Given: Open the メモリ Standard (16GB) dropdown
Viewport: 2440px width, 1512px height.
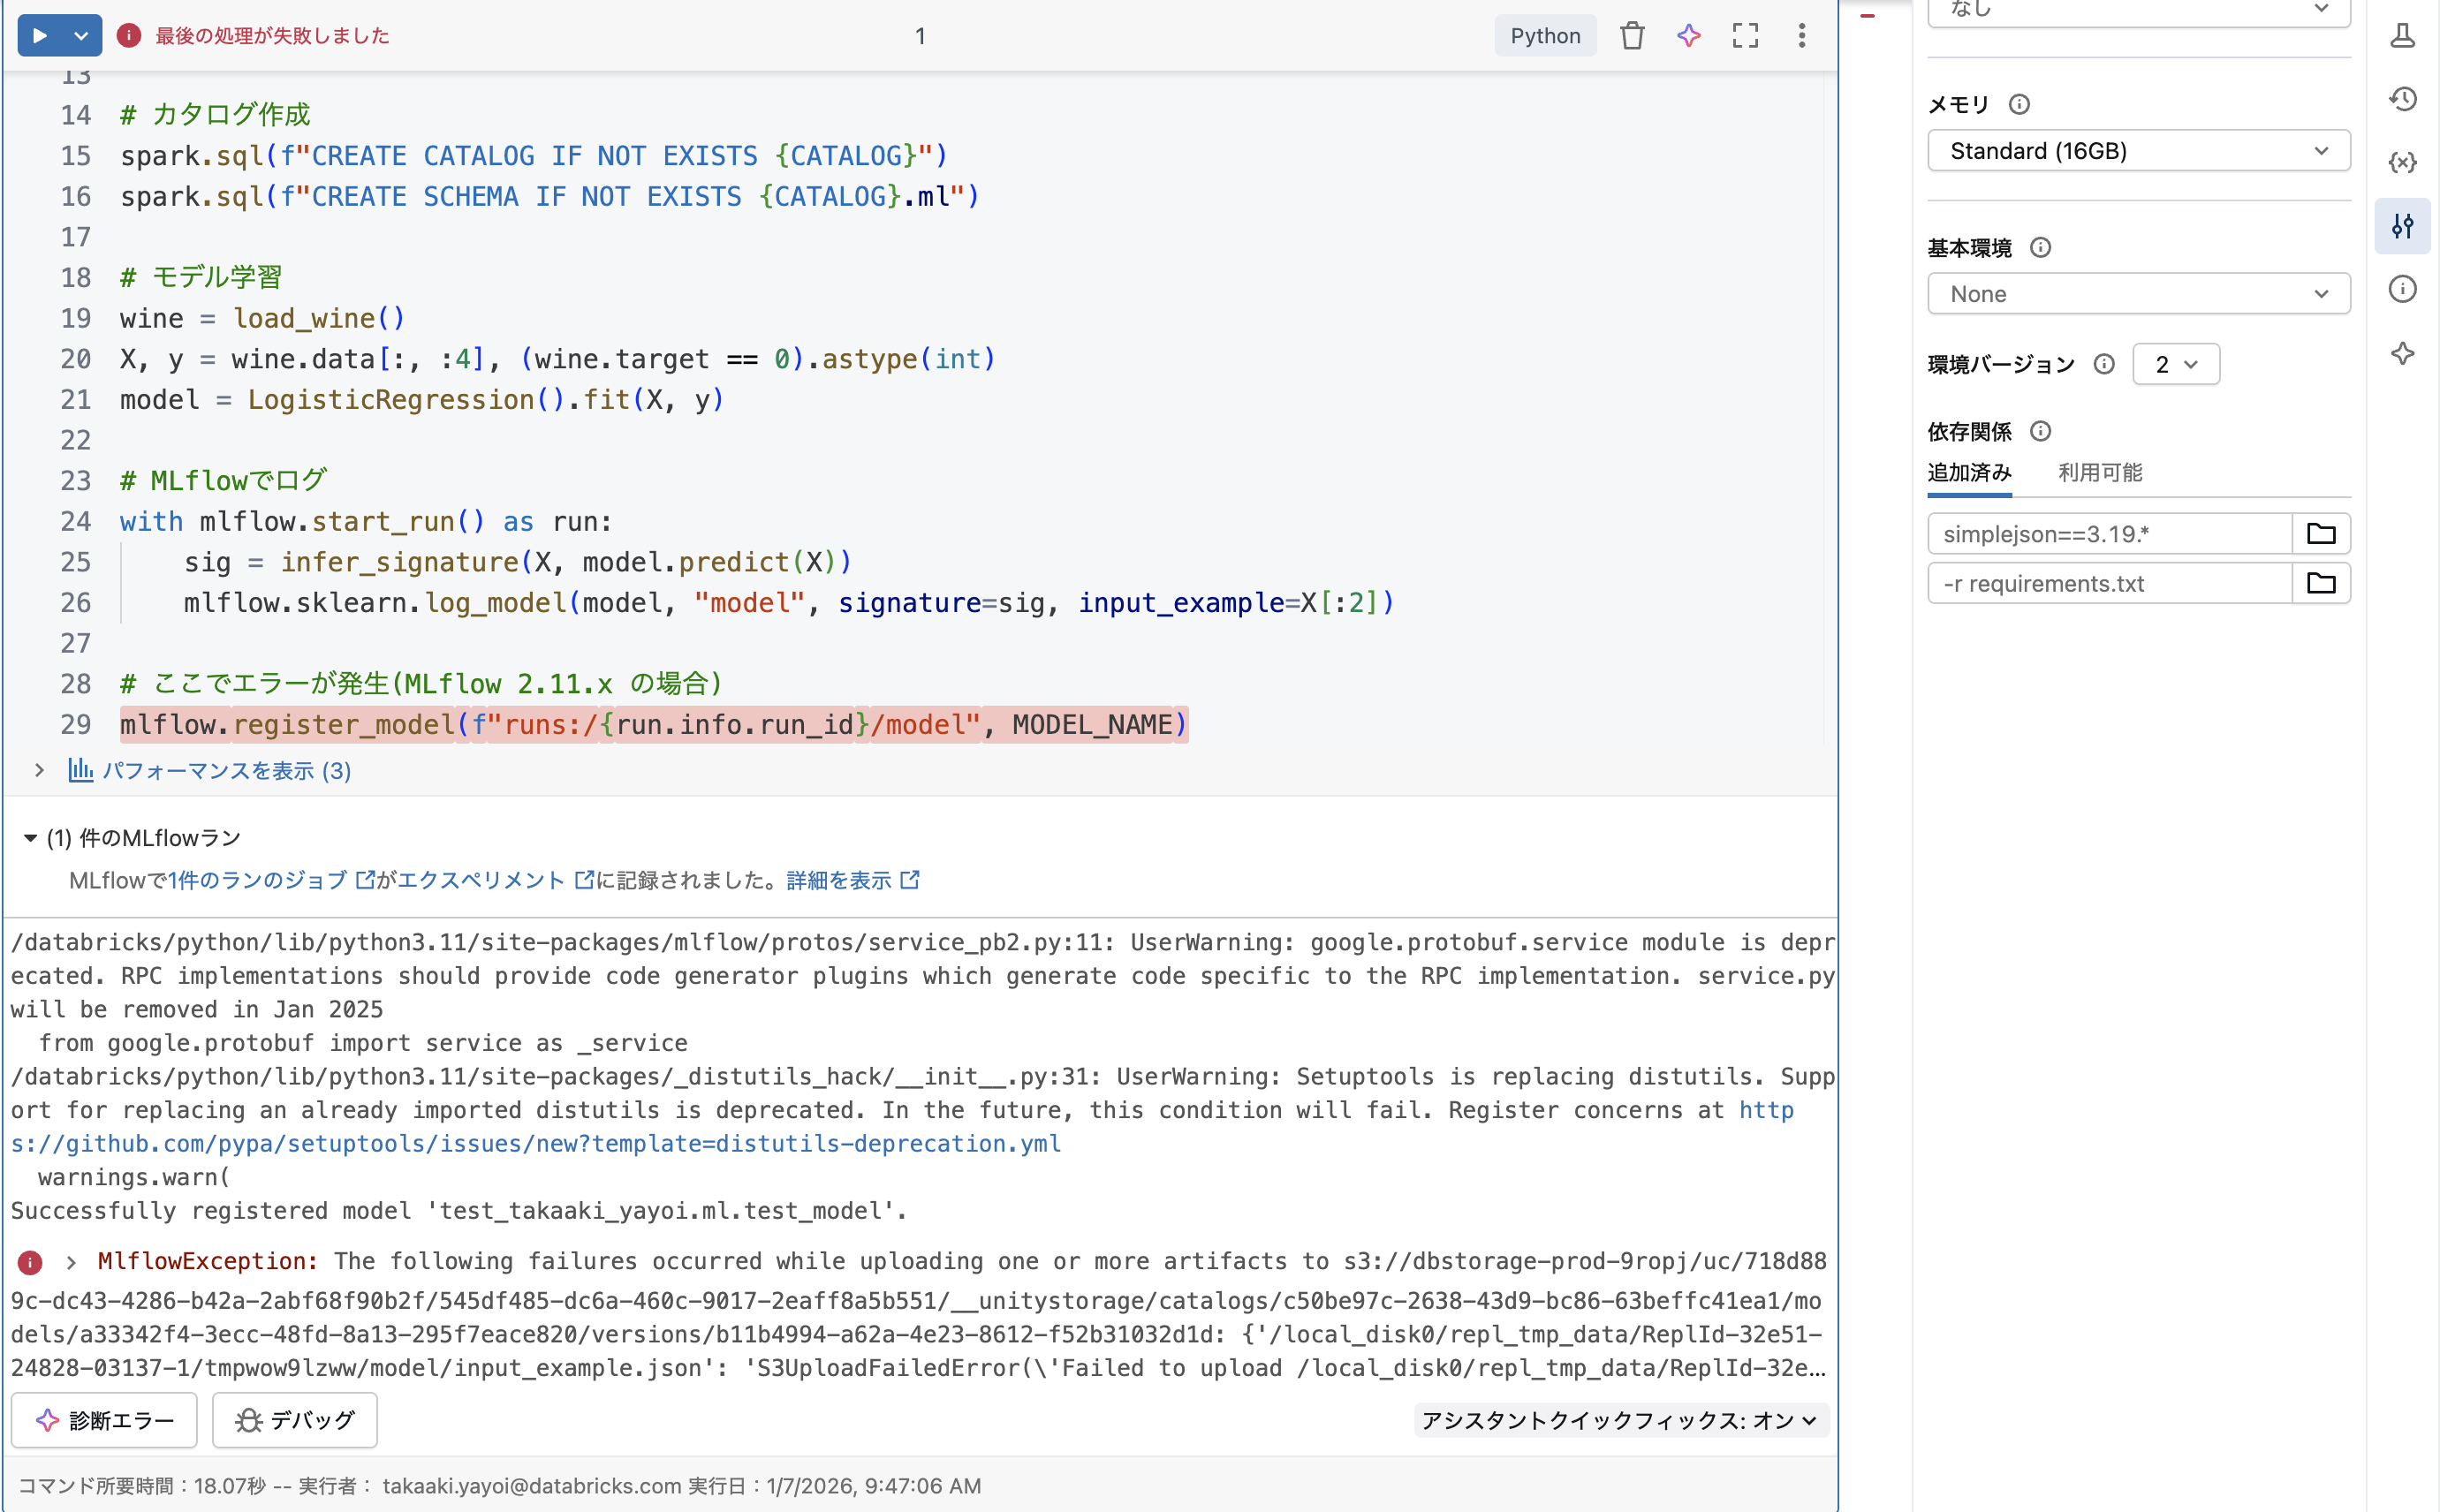Looking at the screenshot, I should pos(2138,151).
